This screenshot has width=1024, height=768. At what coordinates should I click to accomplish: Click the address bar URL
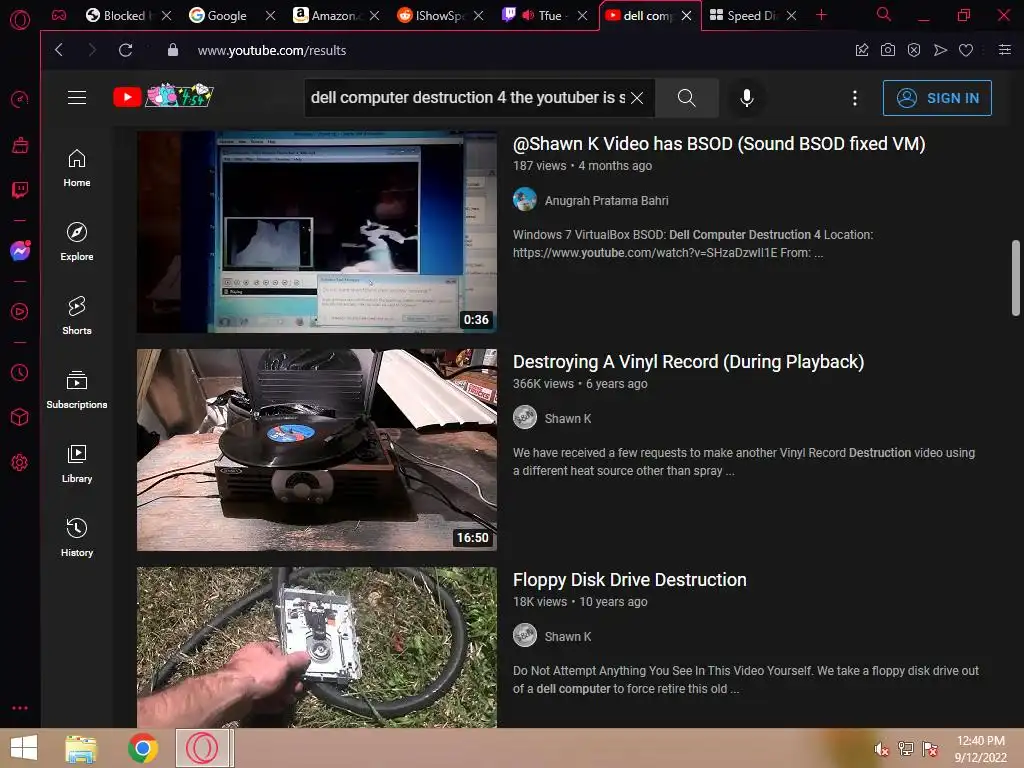272,50
